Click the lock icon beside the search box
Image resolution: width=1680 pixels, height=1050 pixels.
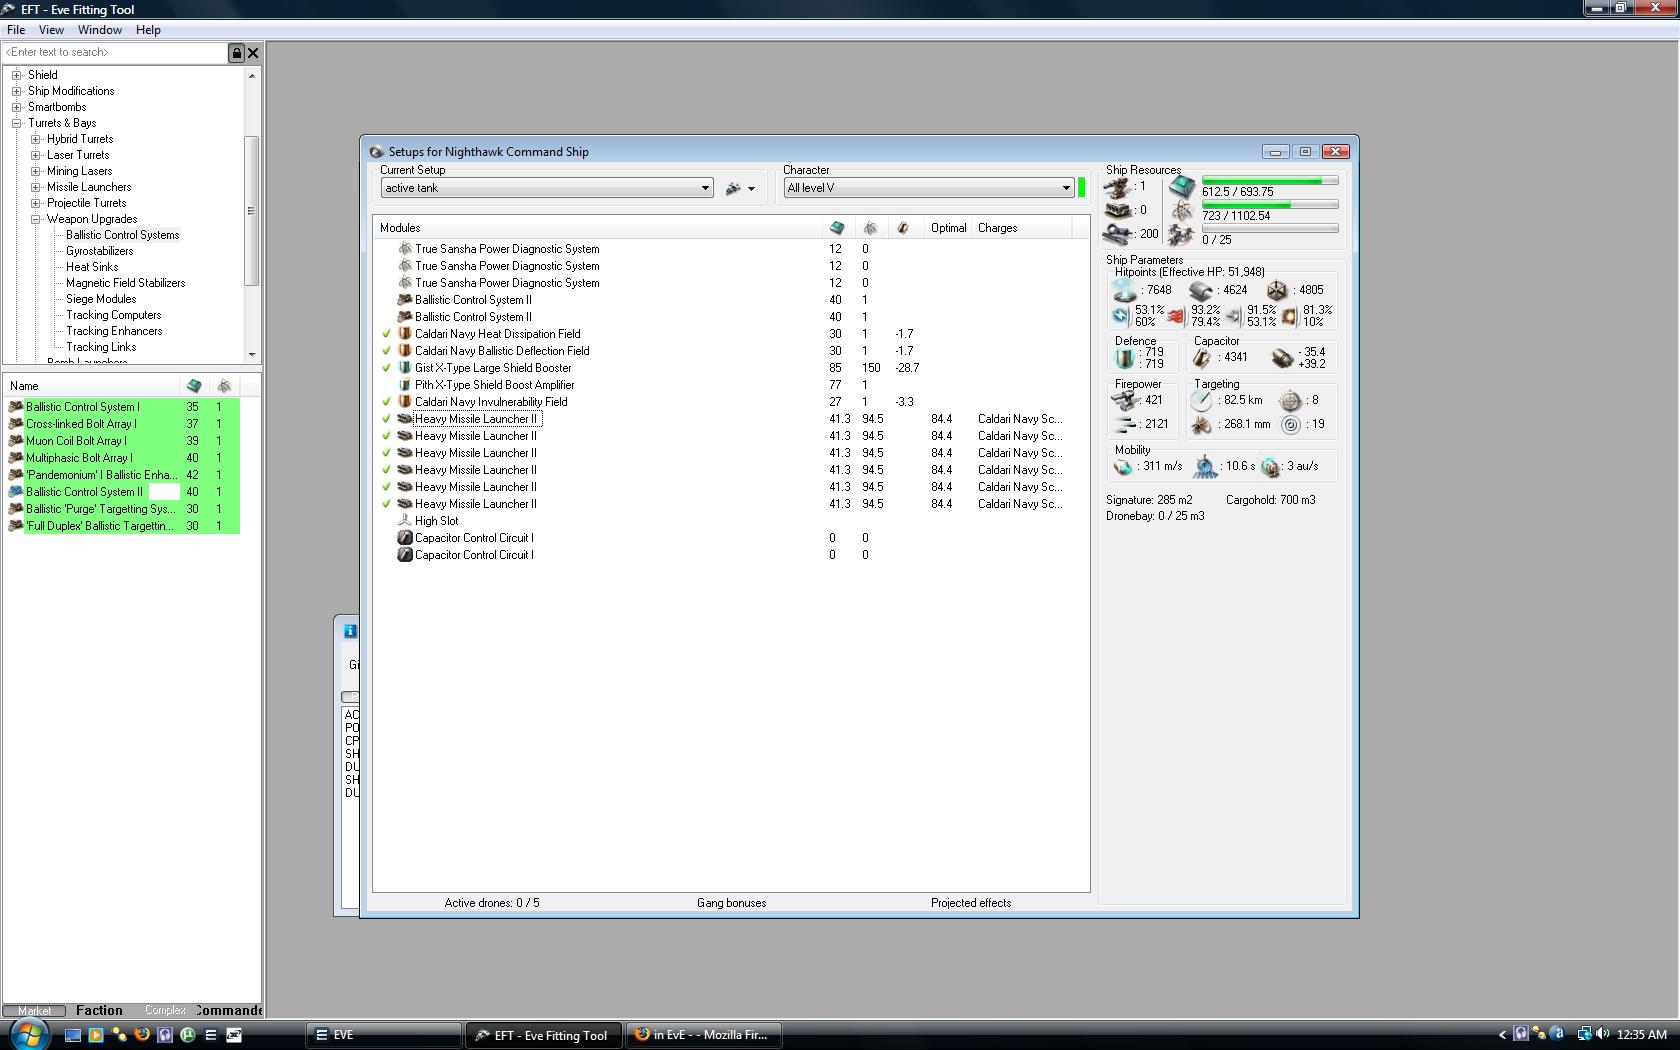[237, 53]
